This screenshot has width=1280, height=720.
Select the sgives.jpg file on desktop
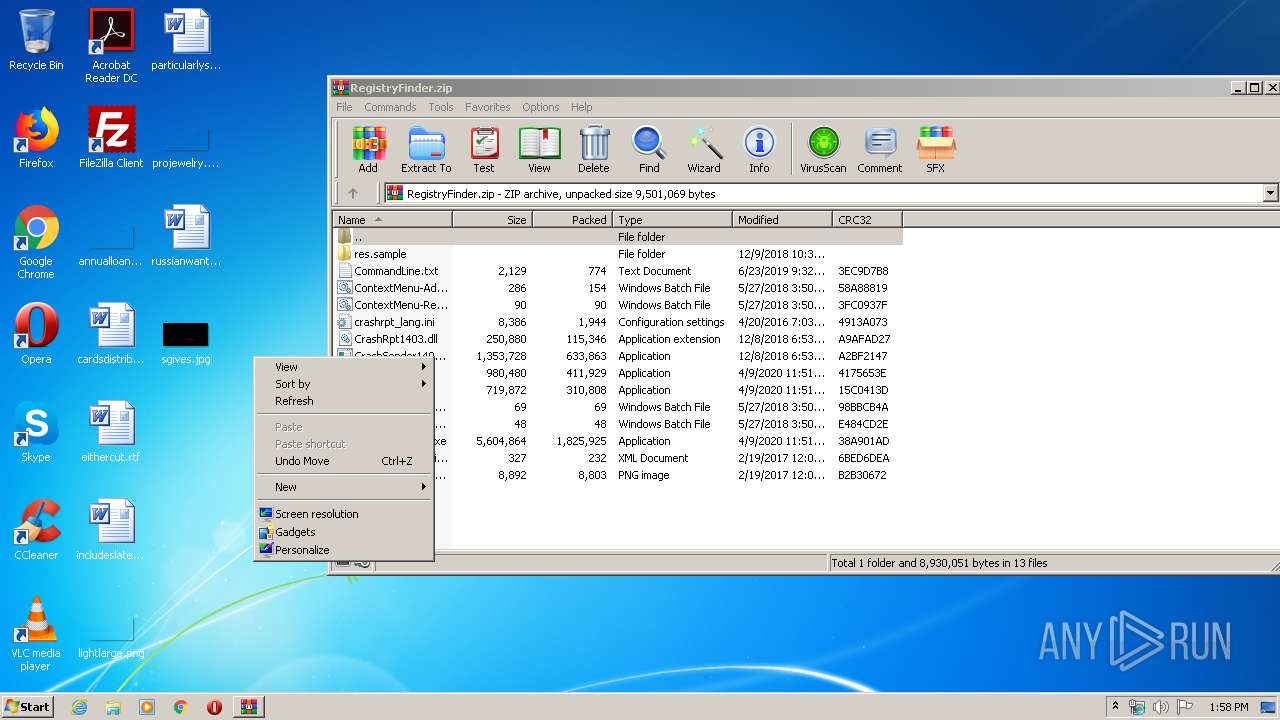[186, 342]
